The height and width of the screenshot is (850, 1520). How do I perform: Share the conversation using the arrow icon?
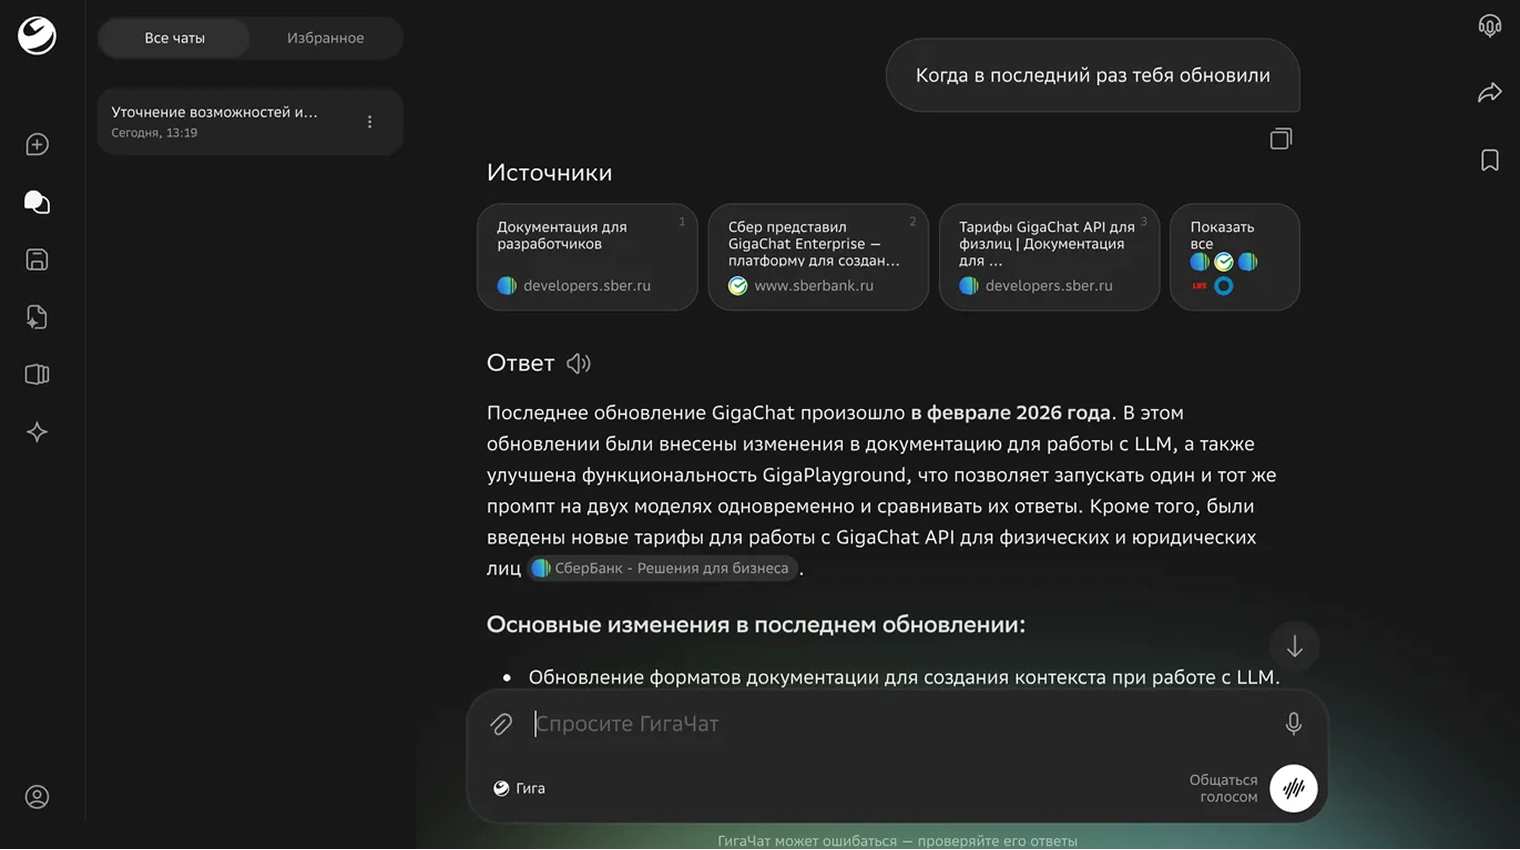tap(1489, 91)
